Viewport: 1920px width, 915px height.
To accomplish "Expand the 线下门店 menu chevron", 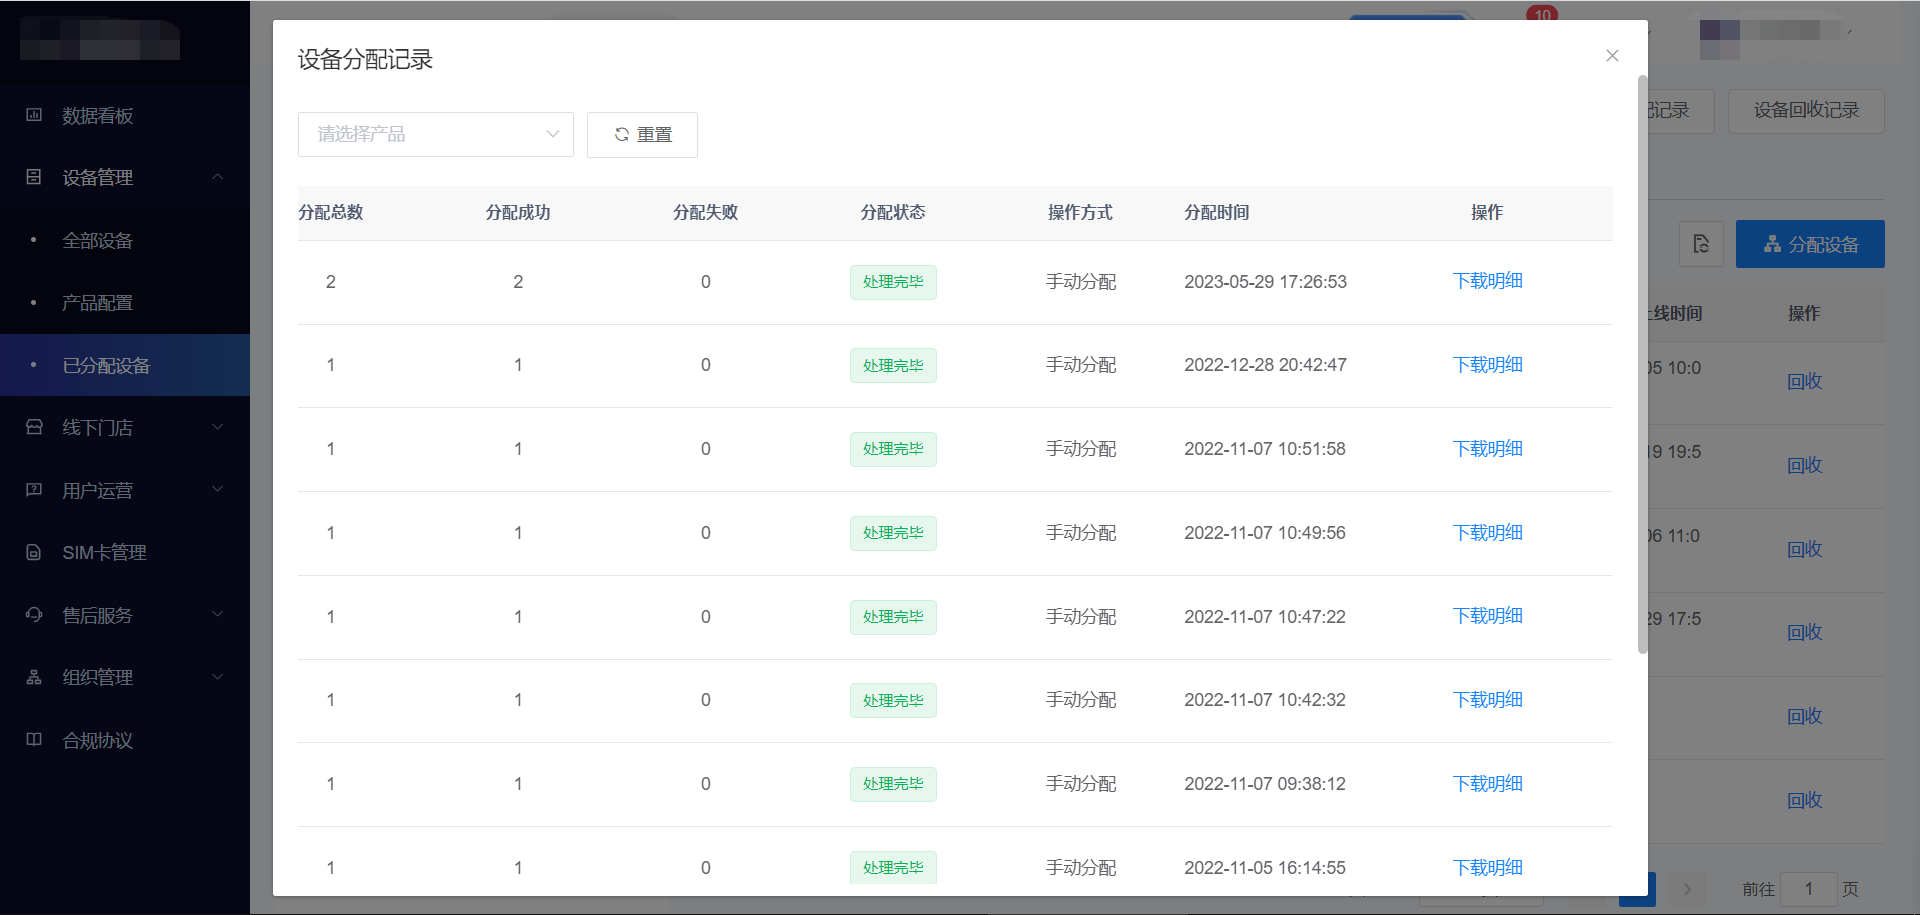I will click(x=217, y=427).
